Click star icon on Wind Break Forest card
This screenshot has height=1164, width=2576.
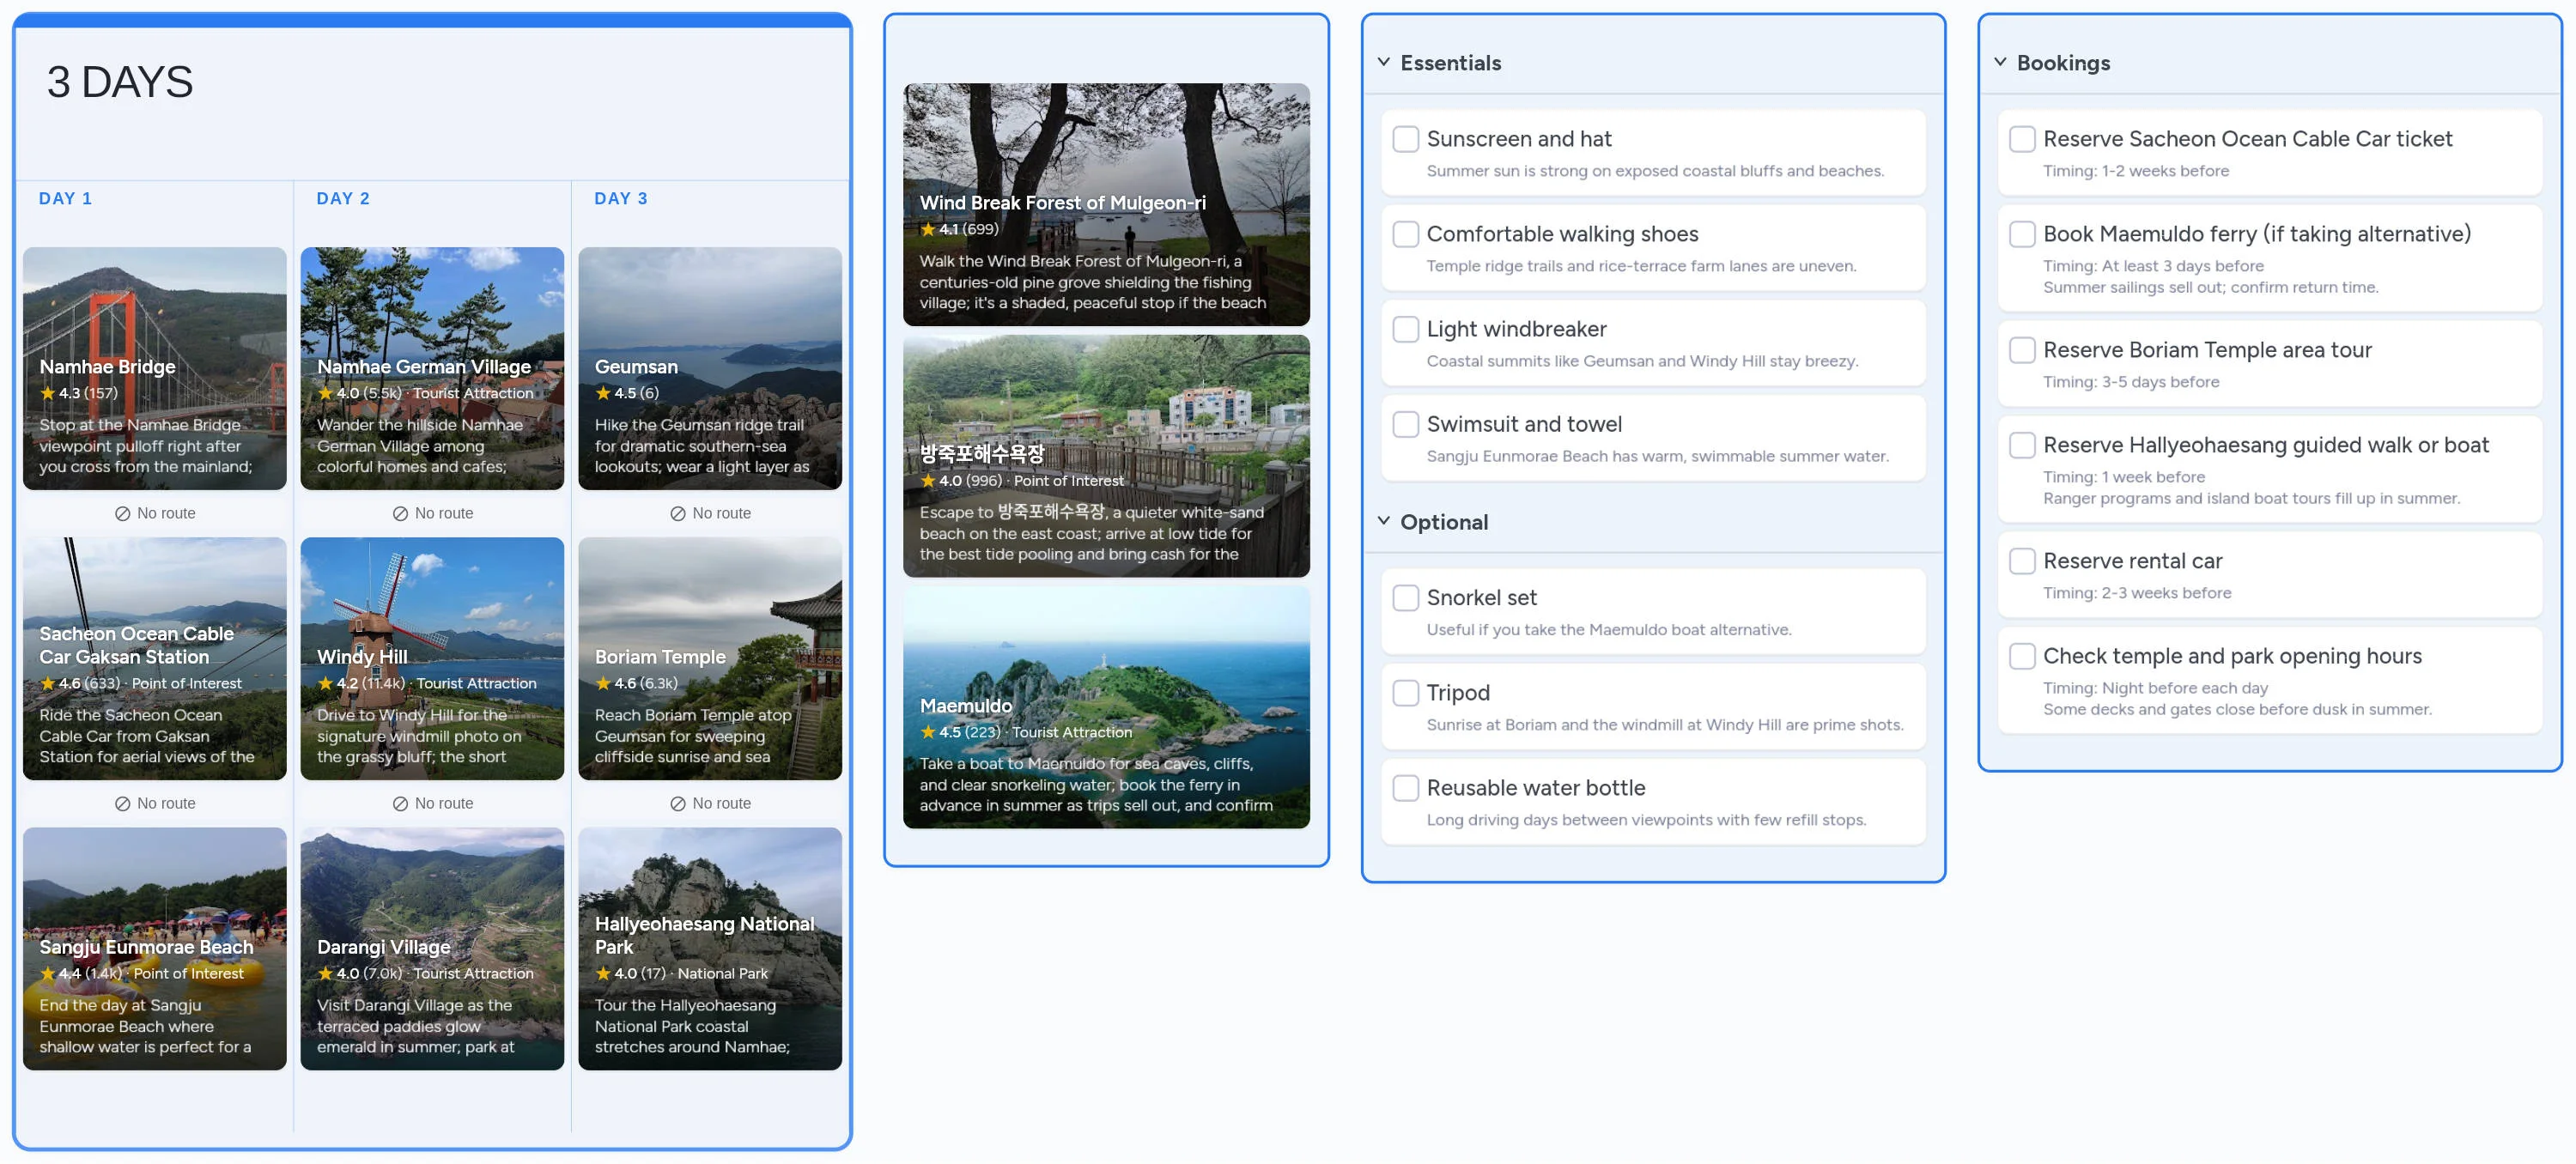point(928,229)
